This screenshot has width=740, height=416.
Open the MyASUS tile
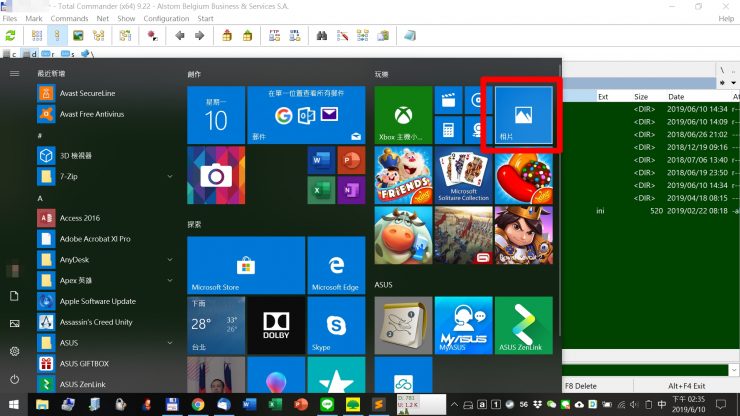462,325
